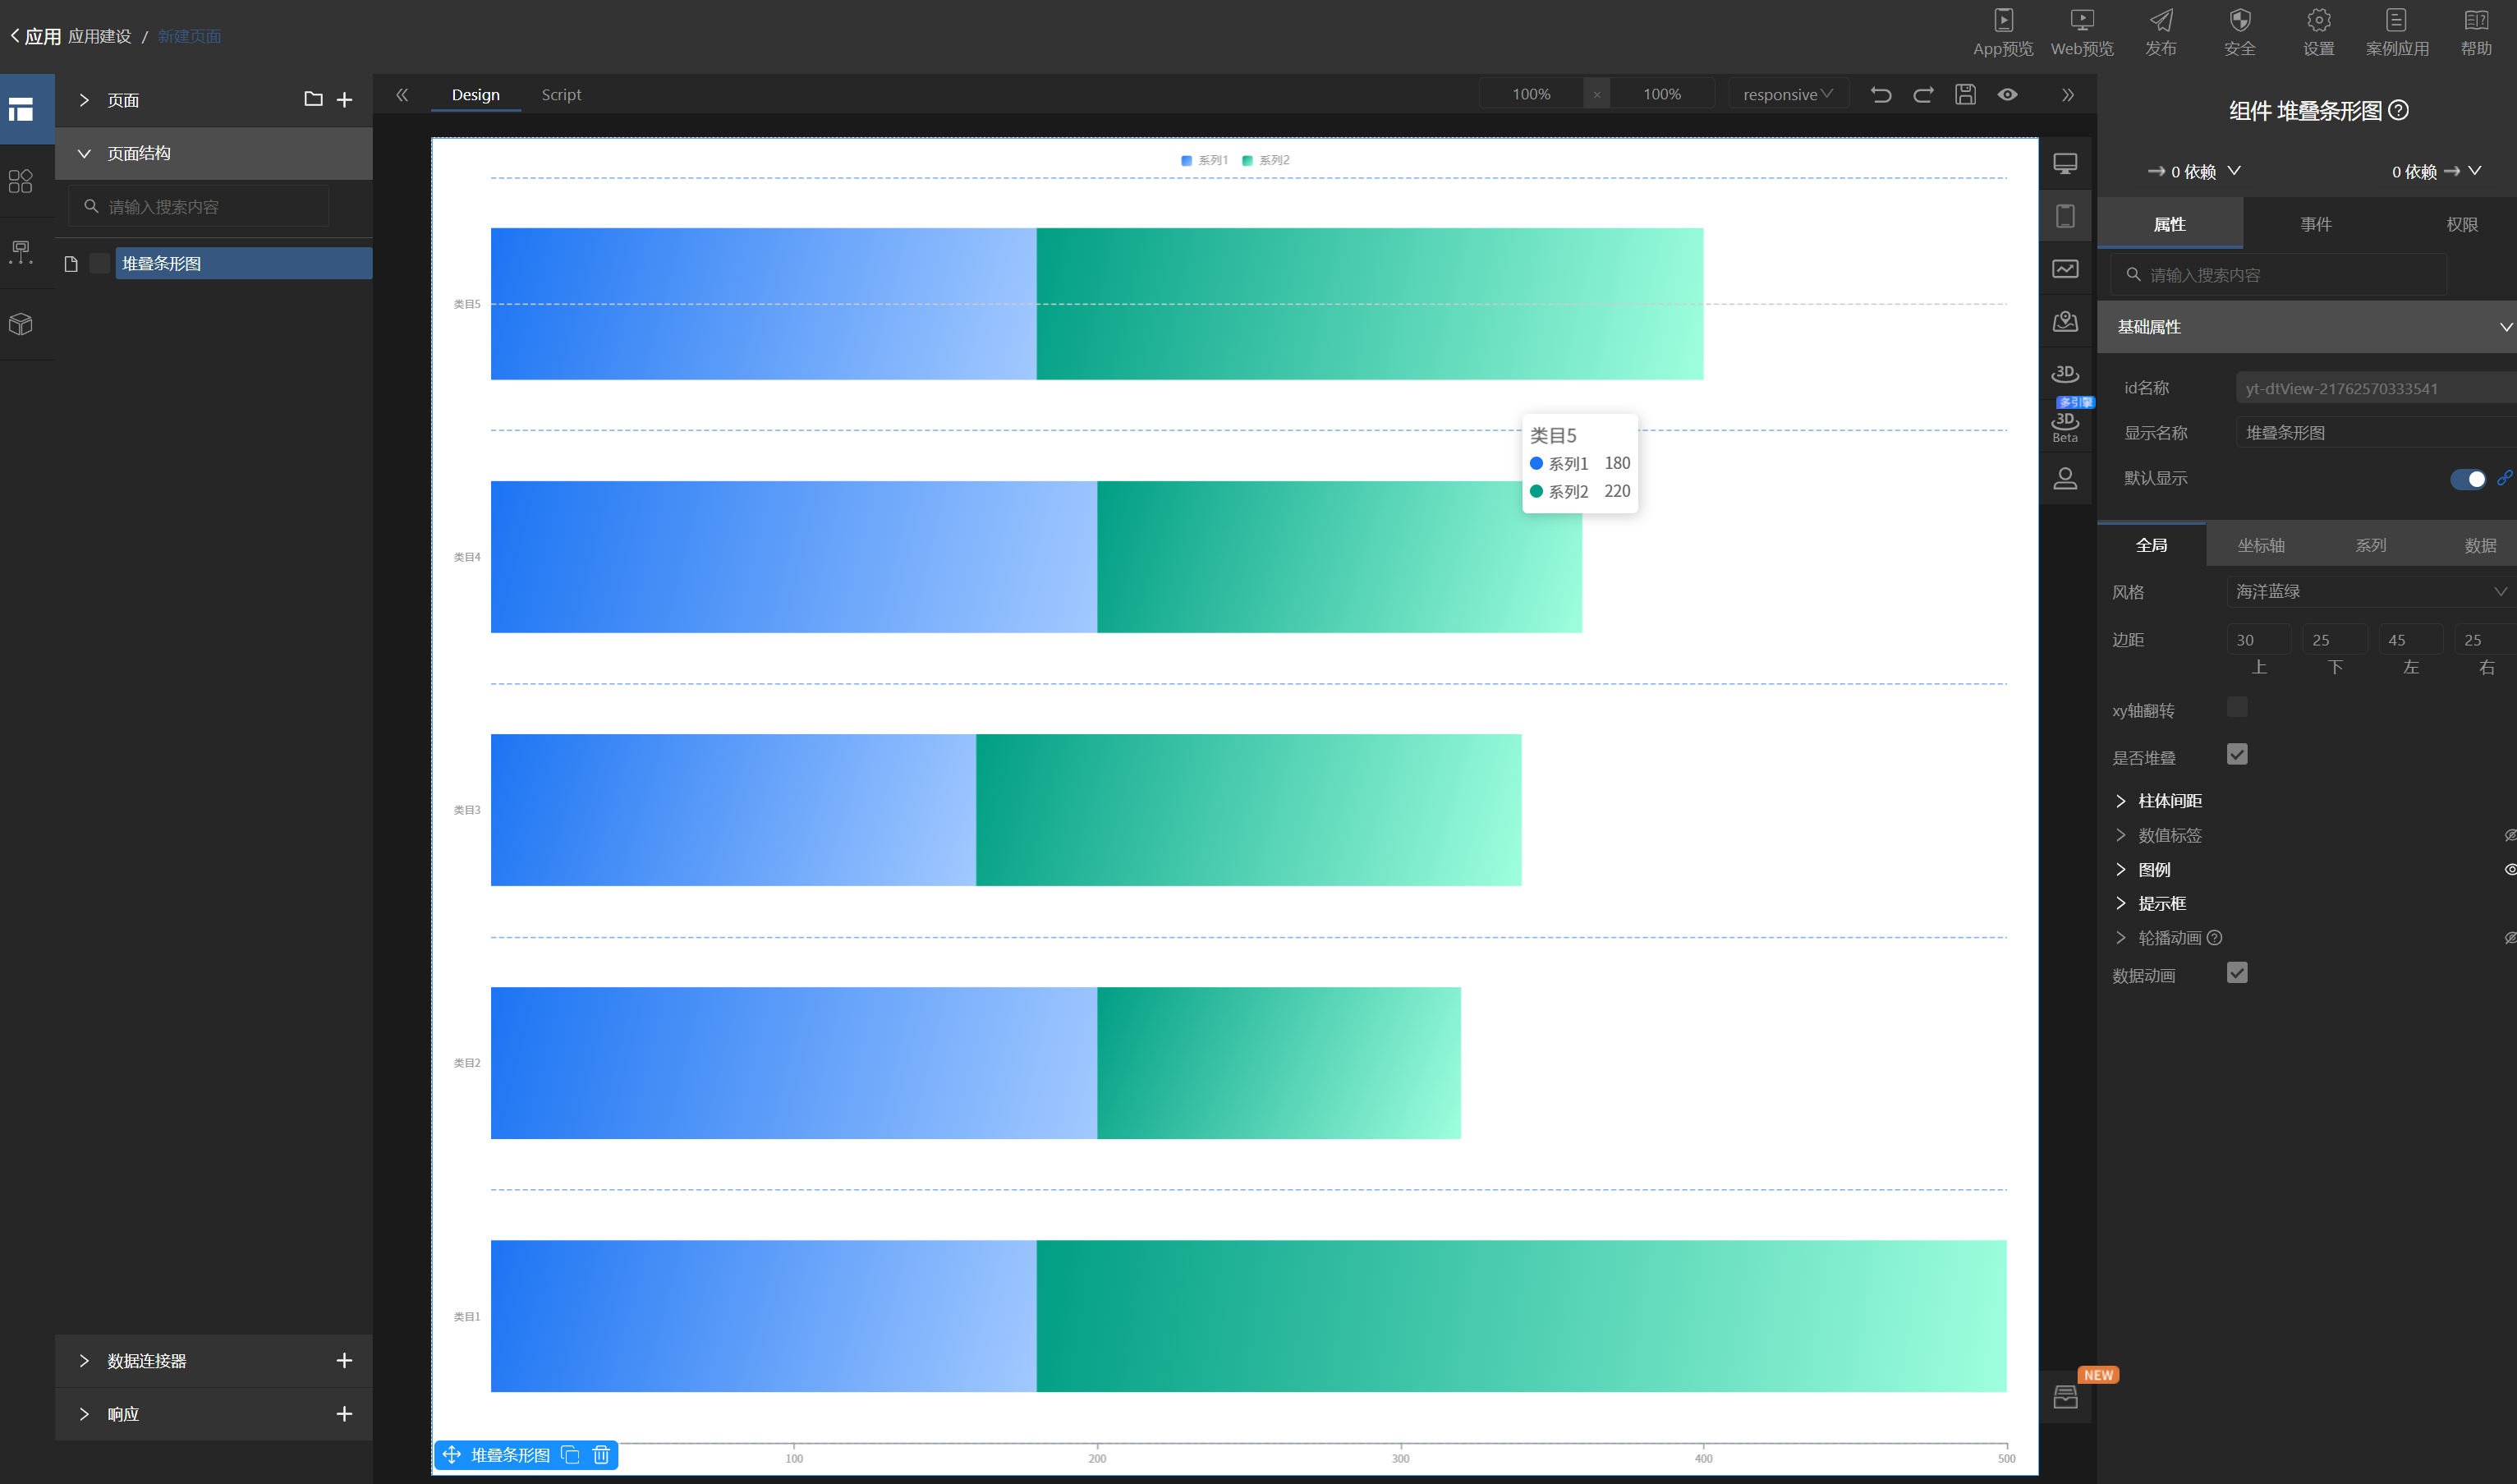
Task: Click the 系列2 legend color swatch
Action: 1247,160
